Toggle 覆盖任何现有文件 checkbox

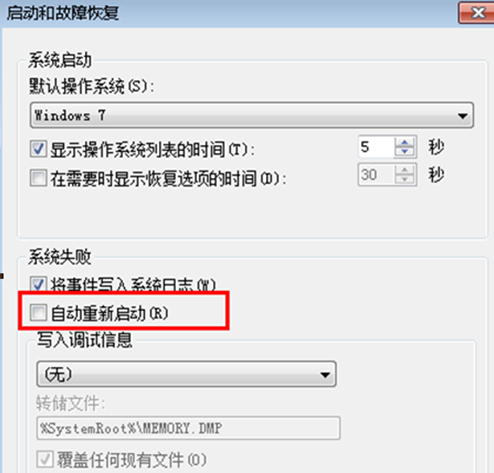(45, 459)
